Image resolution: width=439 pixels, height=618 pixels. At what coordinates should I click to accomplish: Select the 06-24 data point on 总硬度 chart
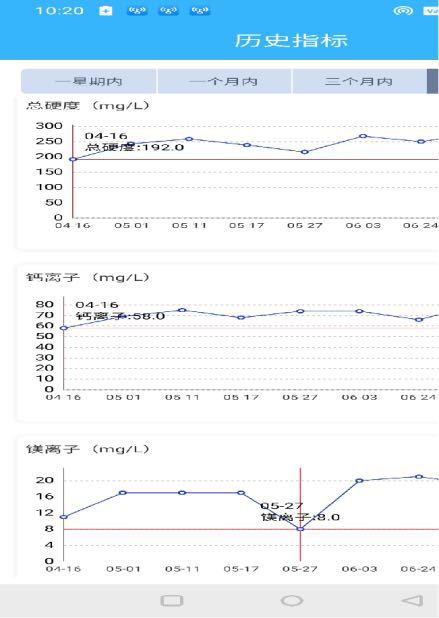point(421,141)
